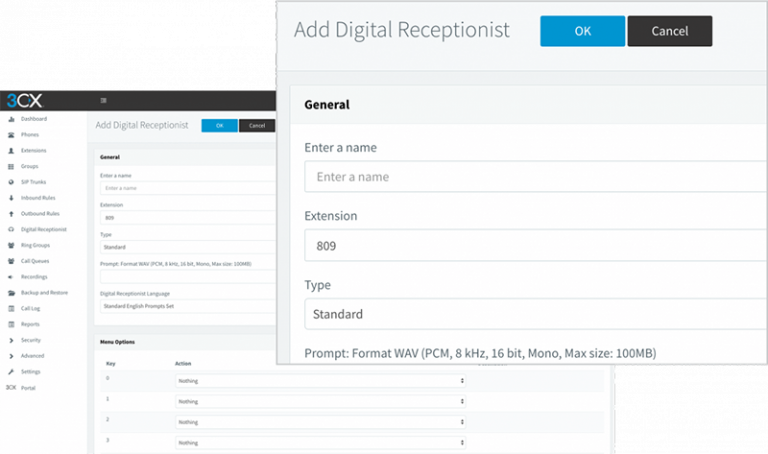Click the Phones icon in the sidebar
Viewport: 768px width, 454px height.
pos(11,135)
